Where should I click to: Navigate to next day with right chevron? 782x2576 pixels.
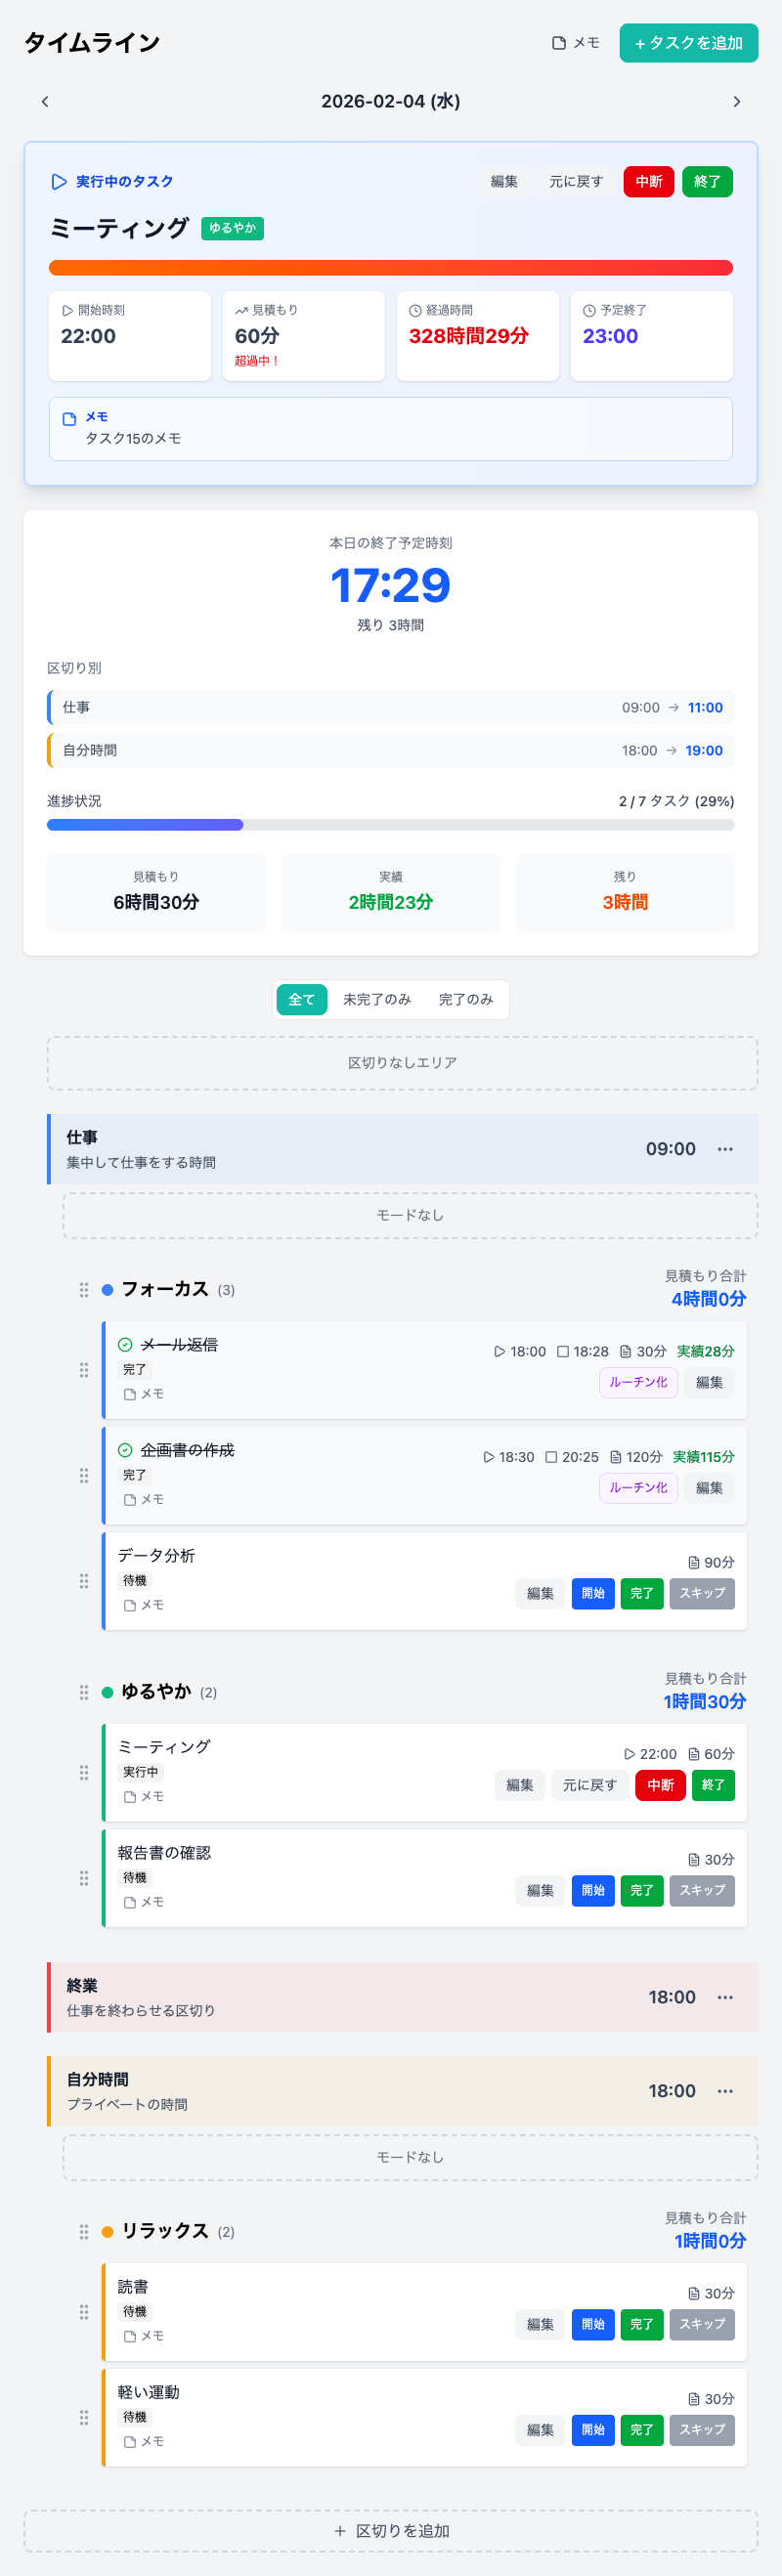tap(737, 101)
